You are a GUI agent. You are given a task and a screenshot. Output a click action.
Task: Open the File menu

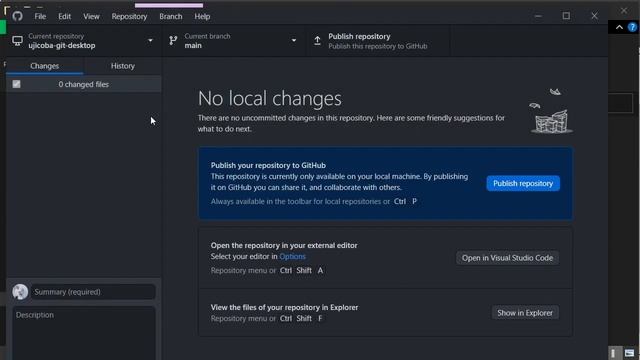40,16
